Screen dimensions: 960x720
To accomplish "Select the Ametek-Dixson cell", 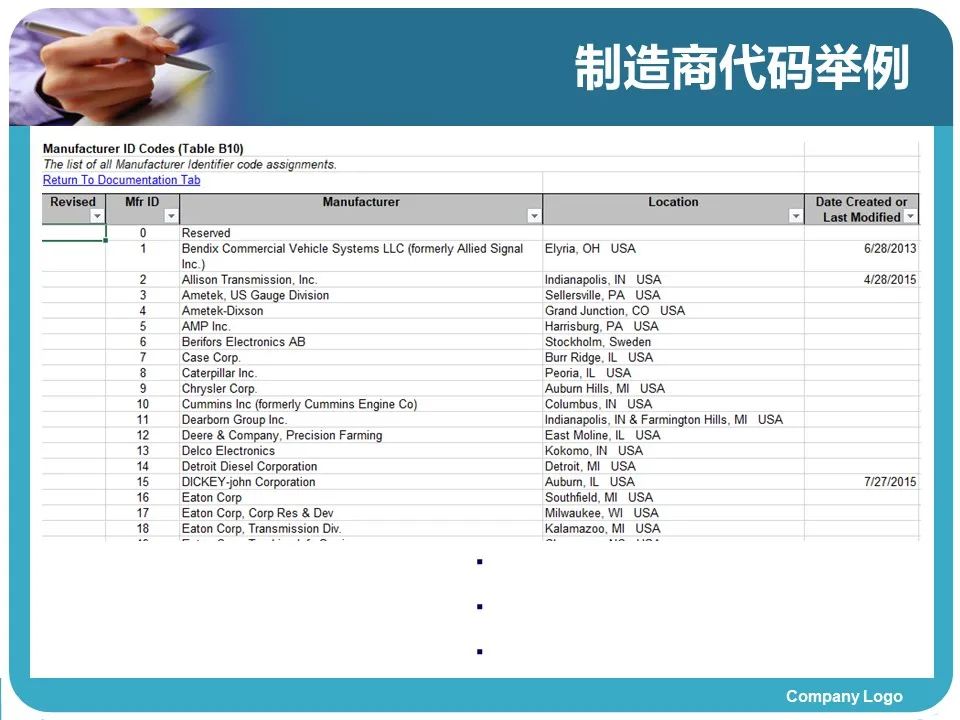I will (361, 311).
